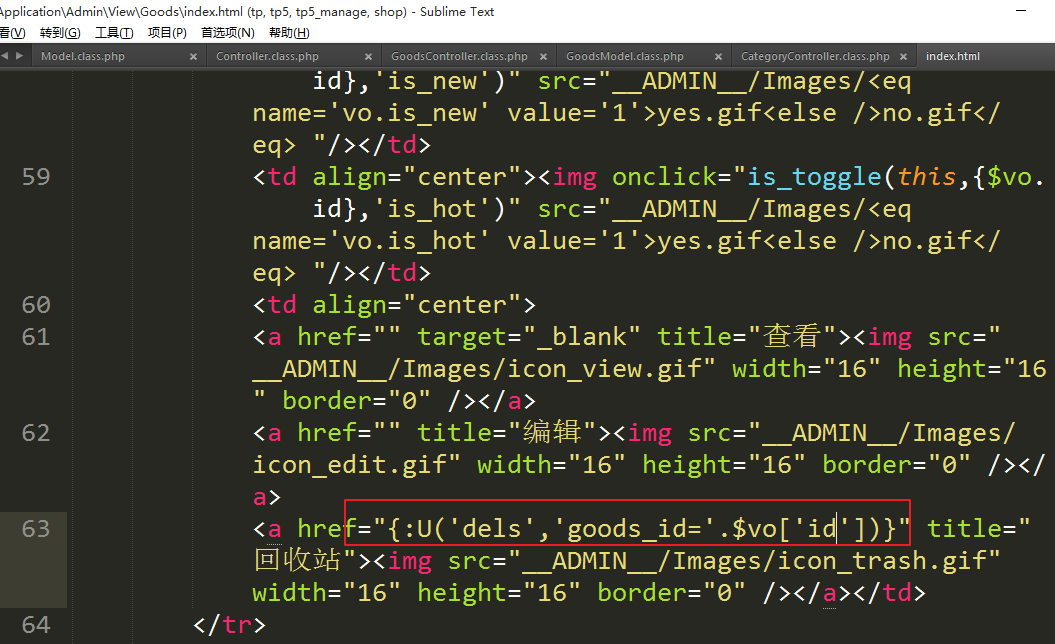Screen dimensions: 1055x644
Task: Switch to the CategoryController.class.php tab
Action: click(815, 57)
